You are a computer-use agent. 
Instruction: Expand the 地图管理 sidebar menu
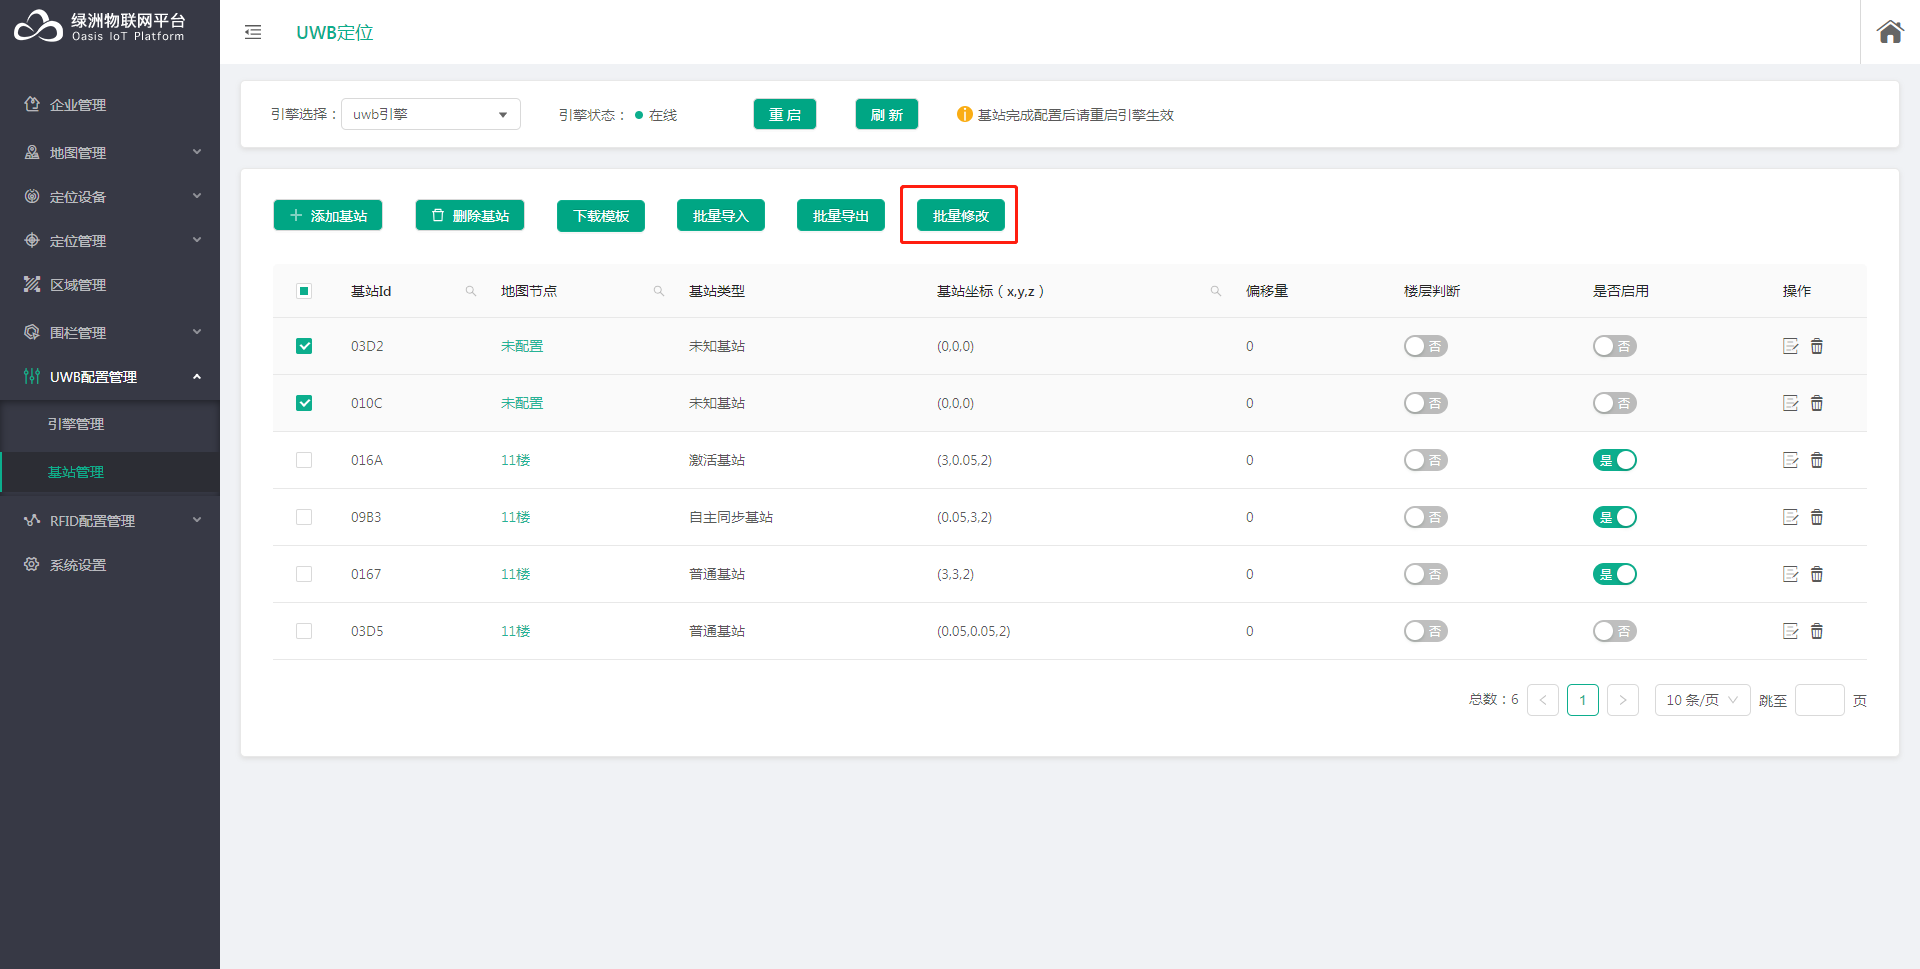pos(110,152)
